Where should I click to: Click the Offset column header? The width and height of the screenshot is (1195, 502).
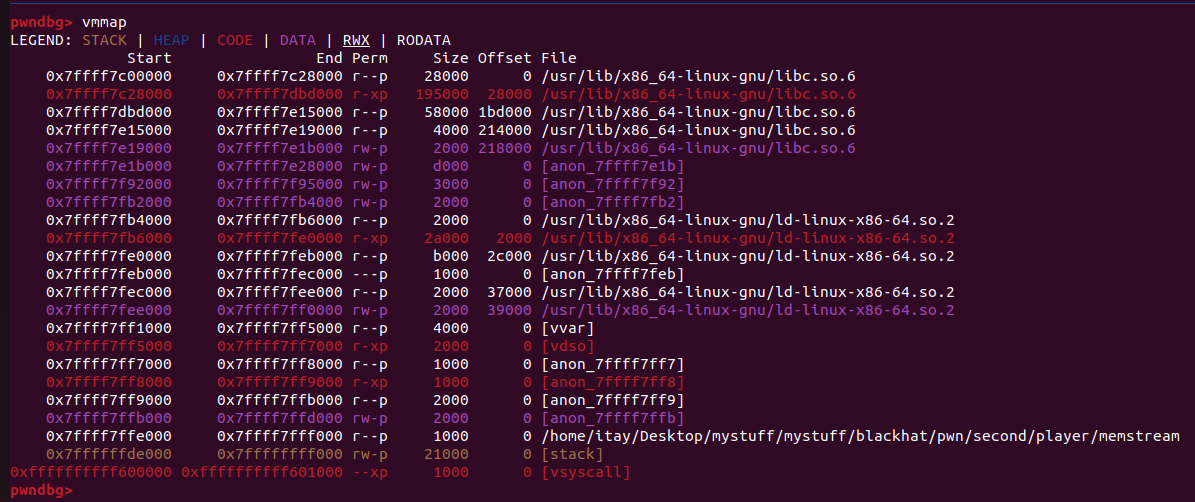tap(505, 58)
